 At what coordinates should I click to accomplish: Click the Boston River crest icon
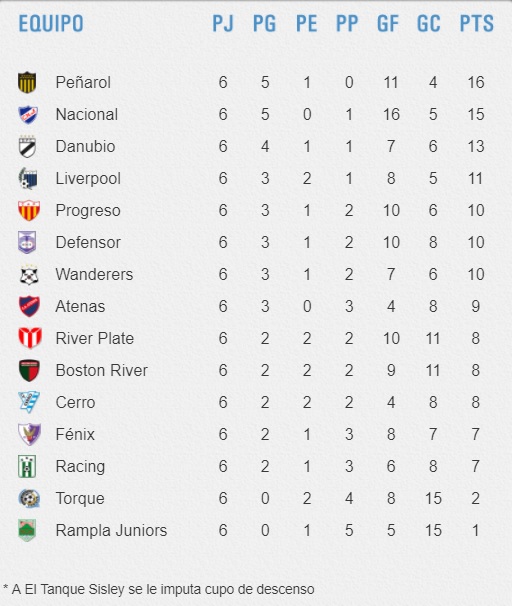click(x=29, y=370)
